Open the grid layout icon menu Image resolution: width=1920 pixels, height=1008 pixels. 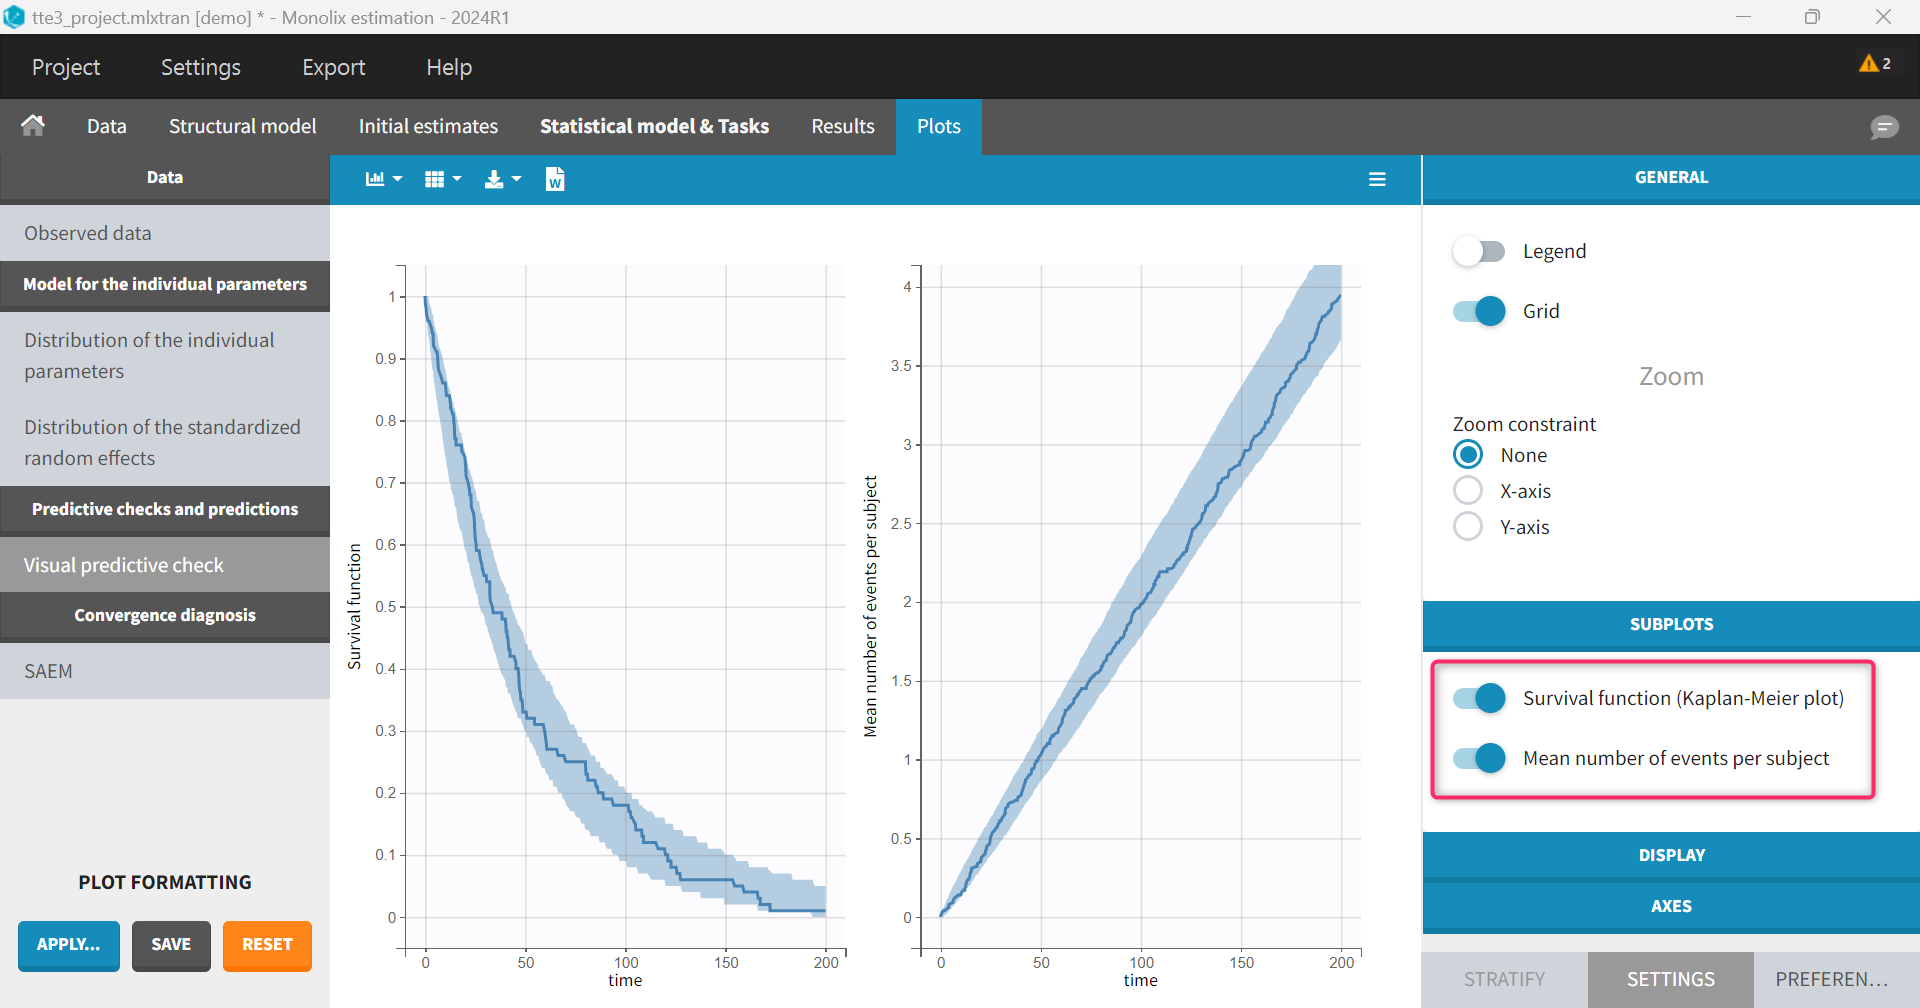441,179
